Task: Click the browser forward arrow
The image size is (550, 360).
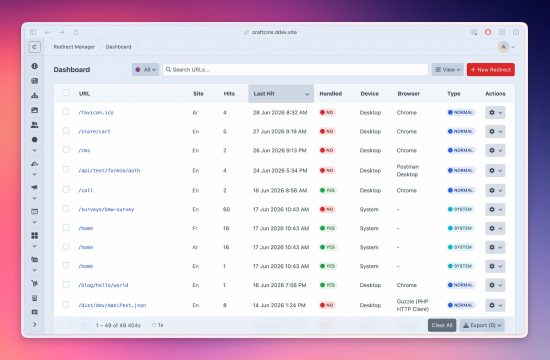Action: pyautogui.click(x=62, y=32)
